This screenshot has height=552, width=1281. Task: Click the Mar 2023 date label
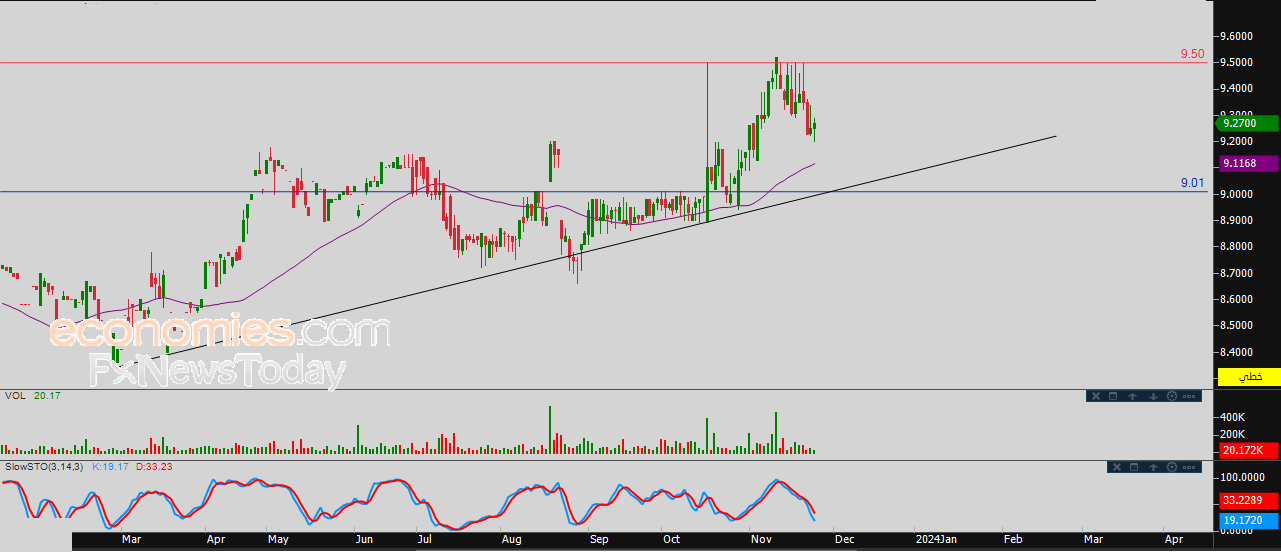[131, 539]
